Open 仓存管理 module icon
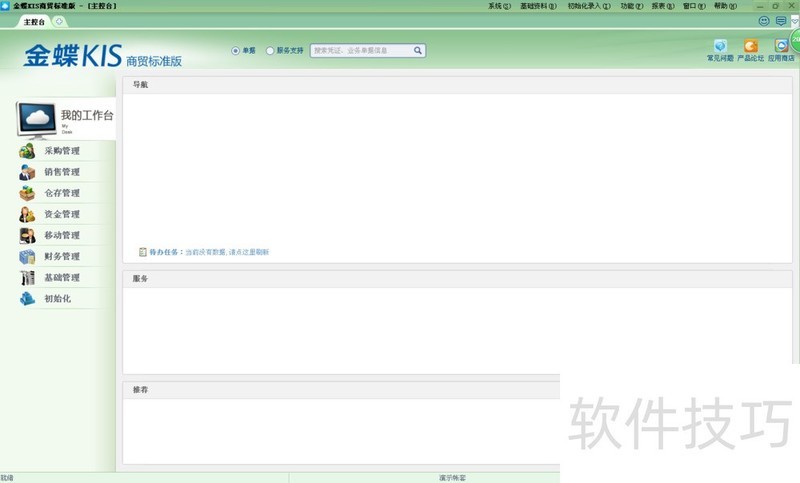The height and width of the screenshot is (483, 800). 27,193
